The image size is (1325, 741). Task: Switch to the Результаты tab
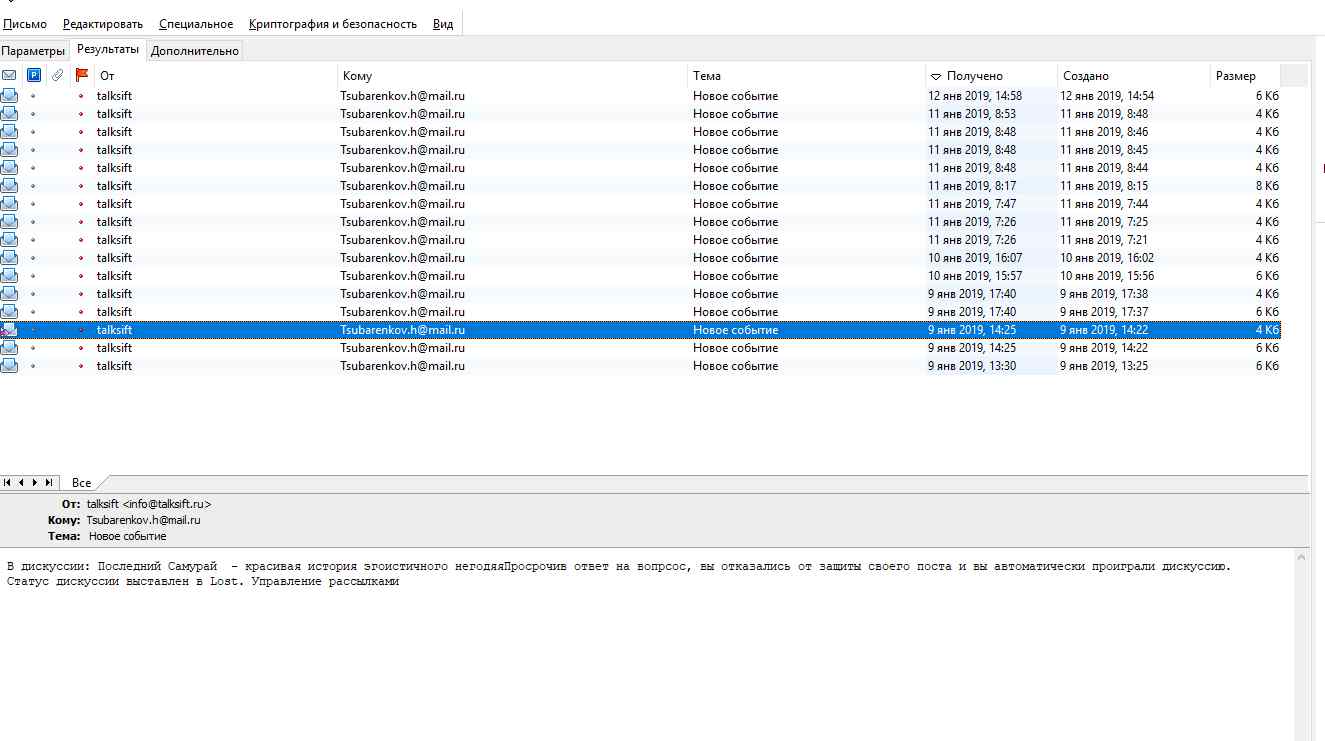coord(108,49)
